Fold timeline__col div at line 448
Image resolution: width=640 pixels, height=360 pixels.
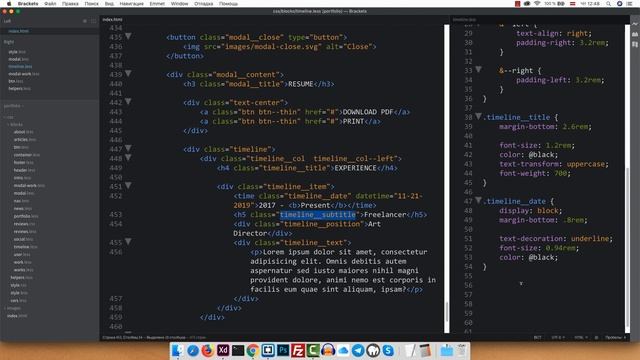pyautogui.click(x=128, y=158)
